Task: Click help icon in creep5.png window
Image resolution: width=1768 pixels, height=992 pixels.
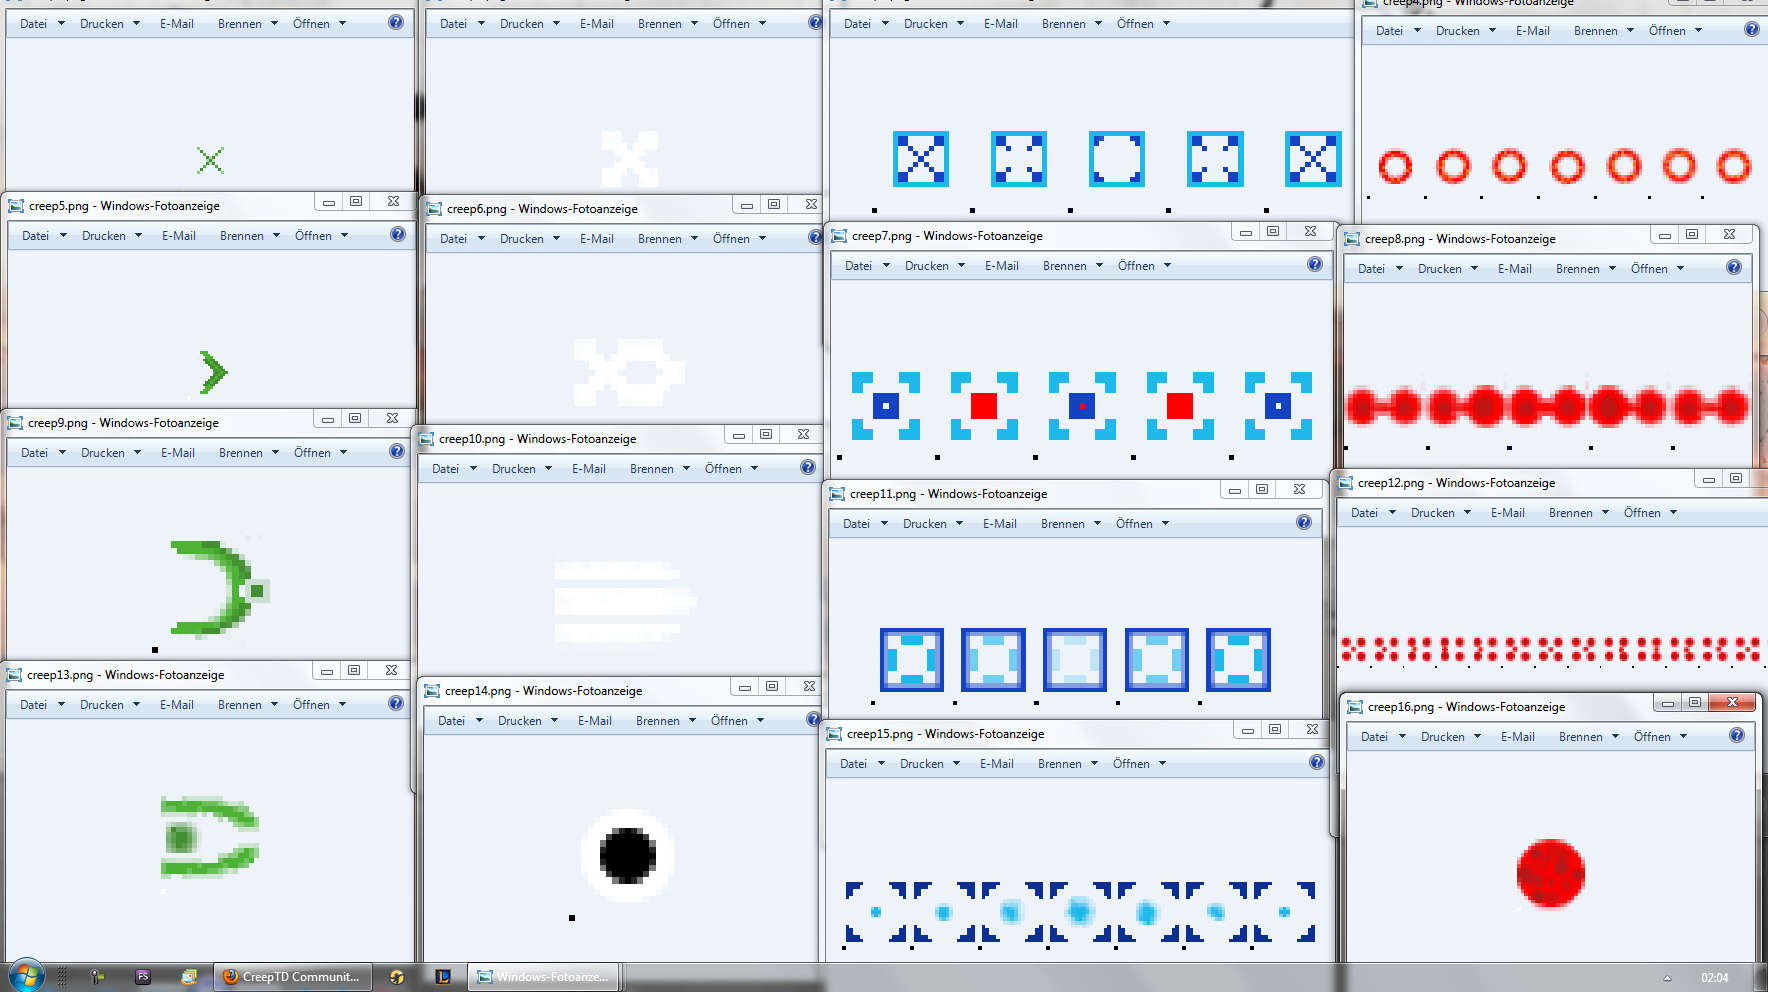Action: tap(398, 234)
